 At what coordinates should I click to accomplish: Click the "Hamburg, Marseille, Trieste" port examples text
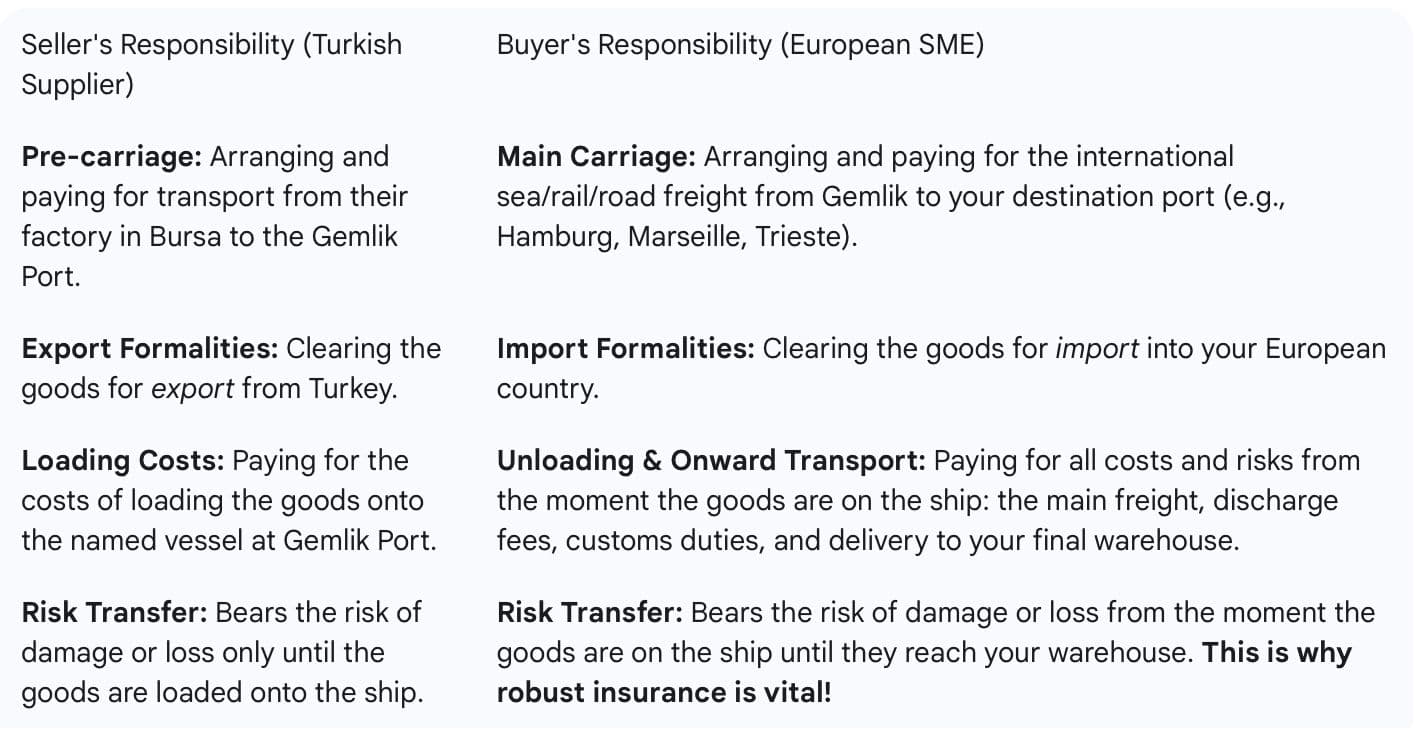[674, 239]
